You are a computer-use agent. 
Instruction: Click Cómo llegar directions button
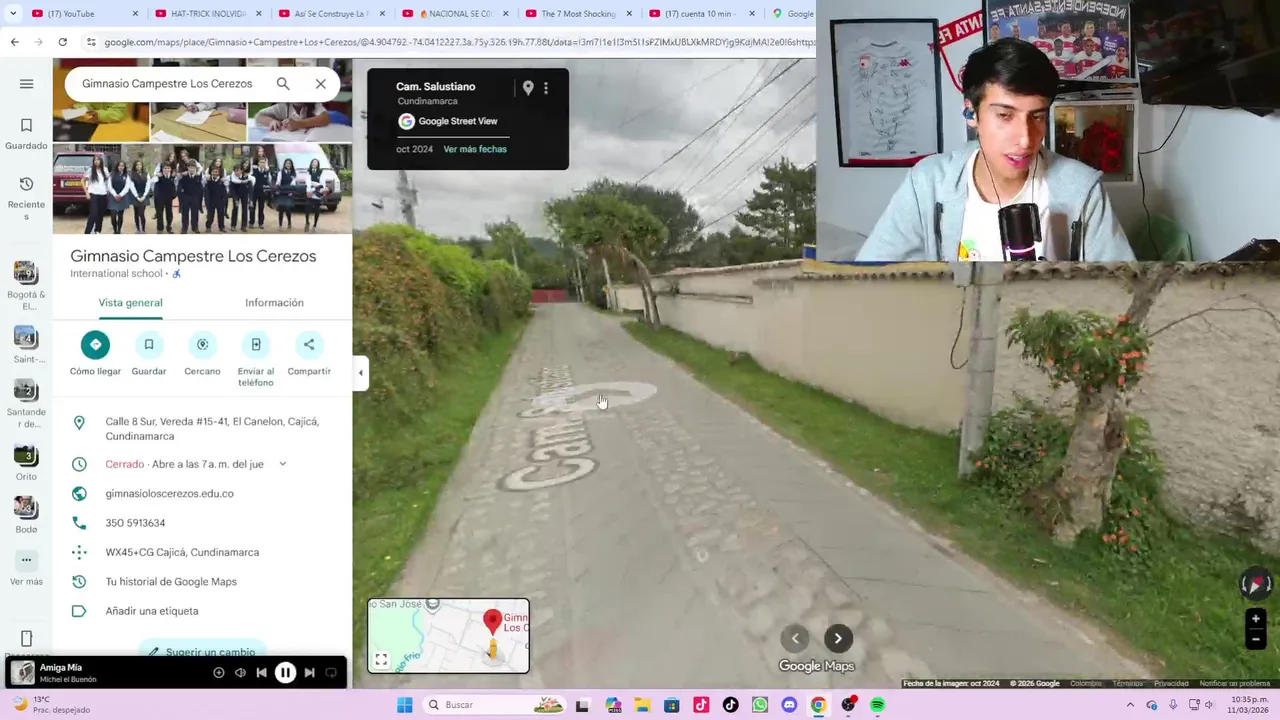tap(95, 354)
